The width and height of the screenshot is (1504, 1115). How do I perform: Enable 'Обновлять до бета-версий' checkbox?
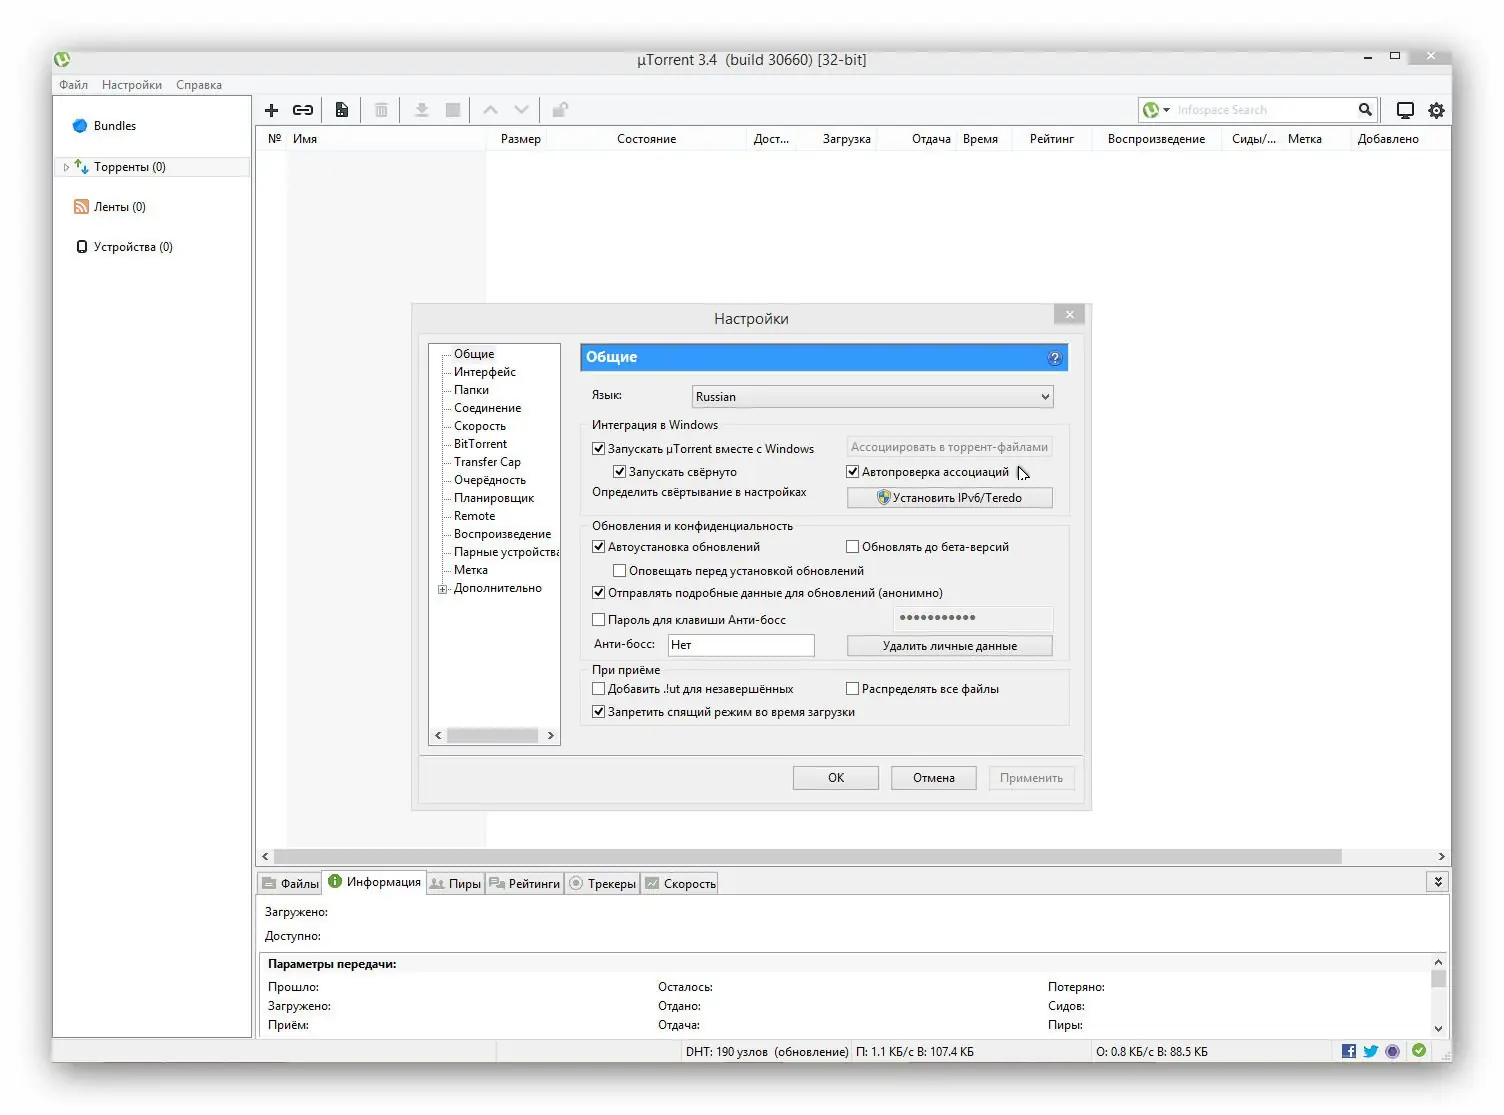(x=852, y=547)
